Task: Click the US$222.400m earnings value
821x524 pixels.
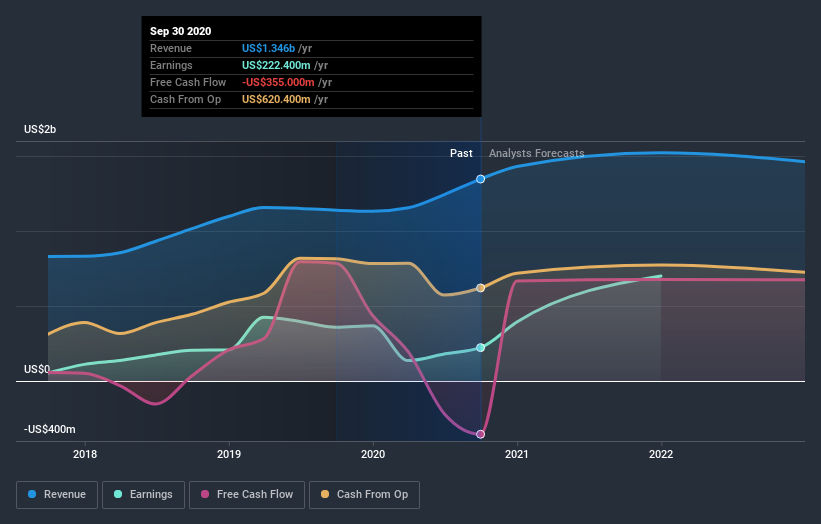Action: pyautogui.click(x=276, y=65)
